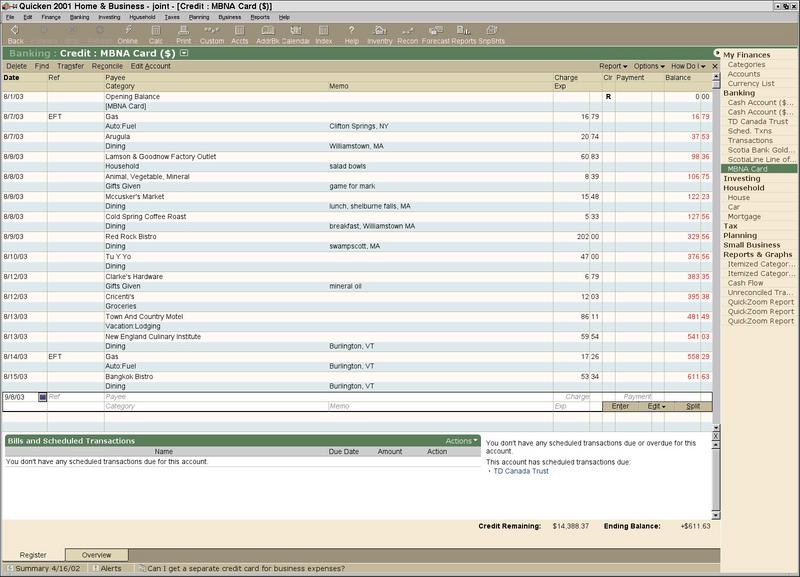Screen dimensions: 800x577
Task: Open Mortgage under Household in sidebar
Action: tap(744, 217)
